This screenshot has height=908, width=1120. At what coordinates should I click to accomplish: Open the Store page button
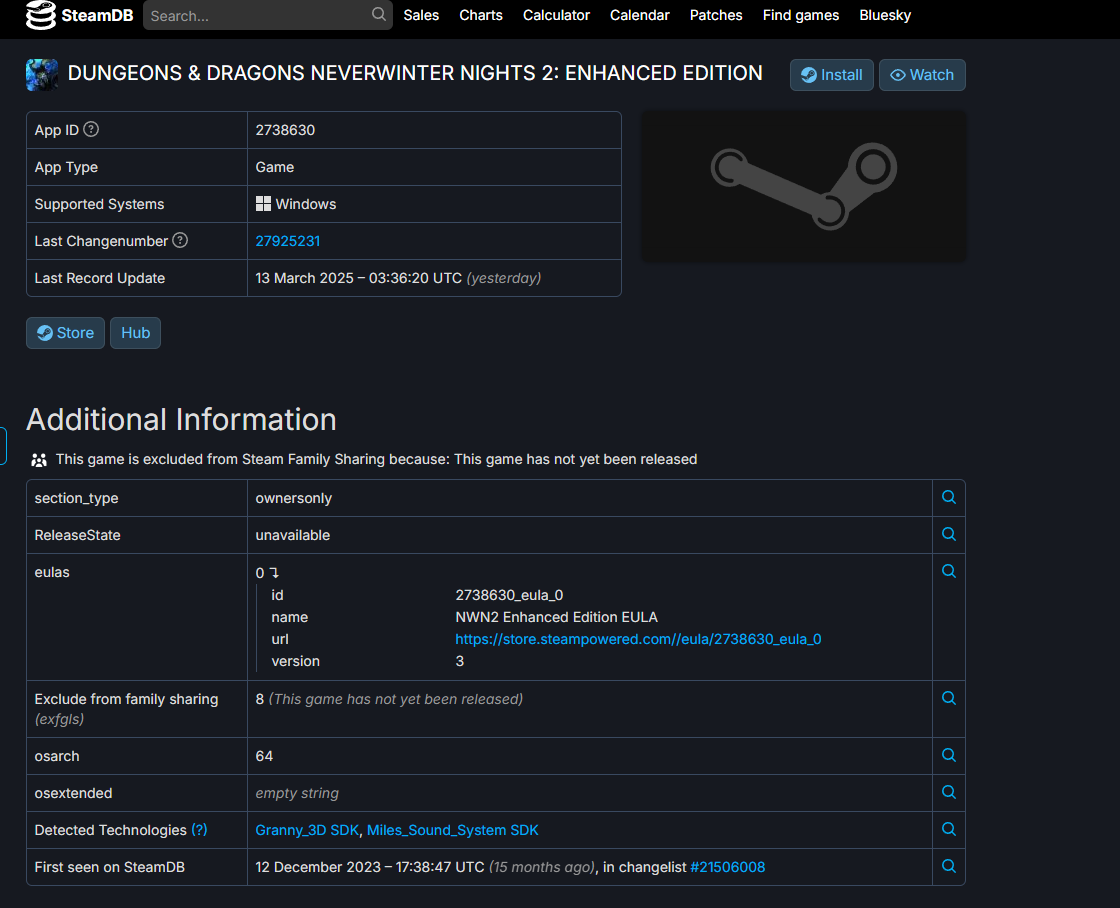click(66, 333)
